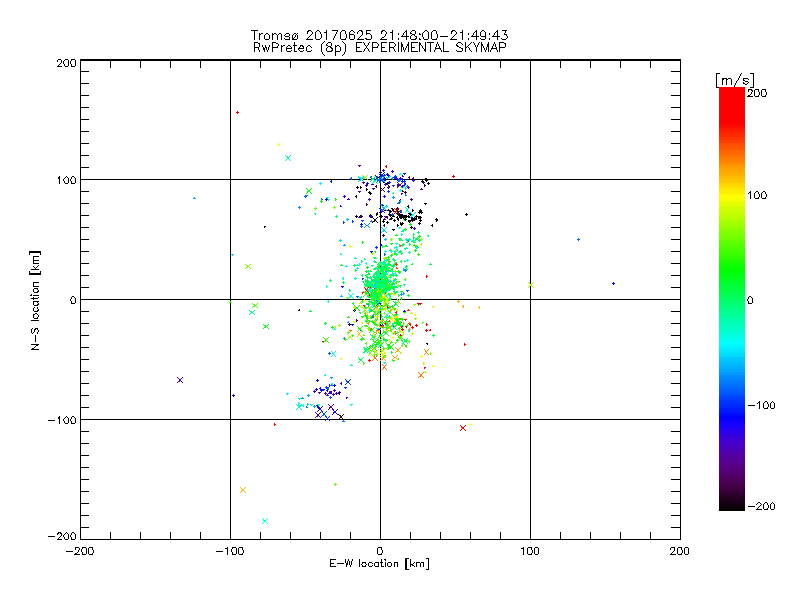Click the 'N-S location [km]' axis label

tap(35, 301)
